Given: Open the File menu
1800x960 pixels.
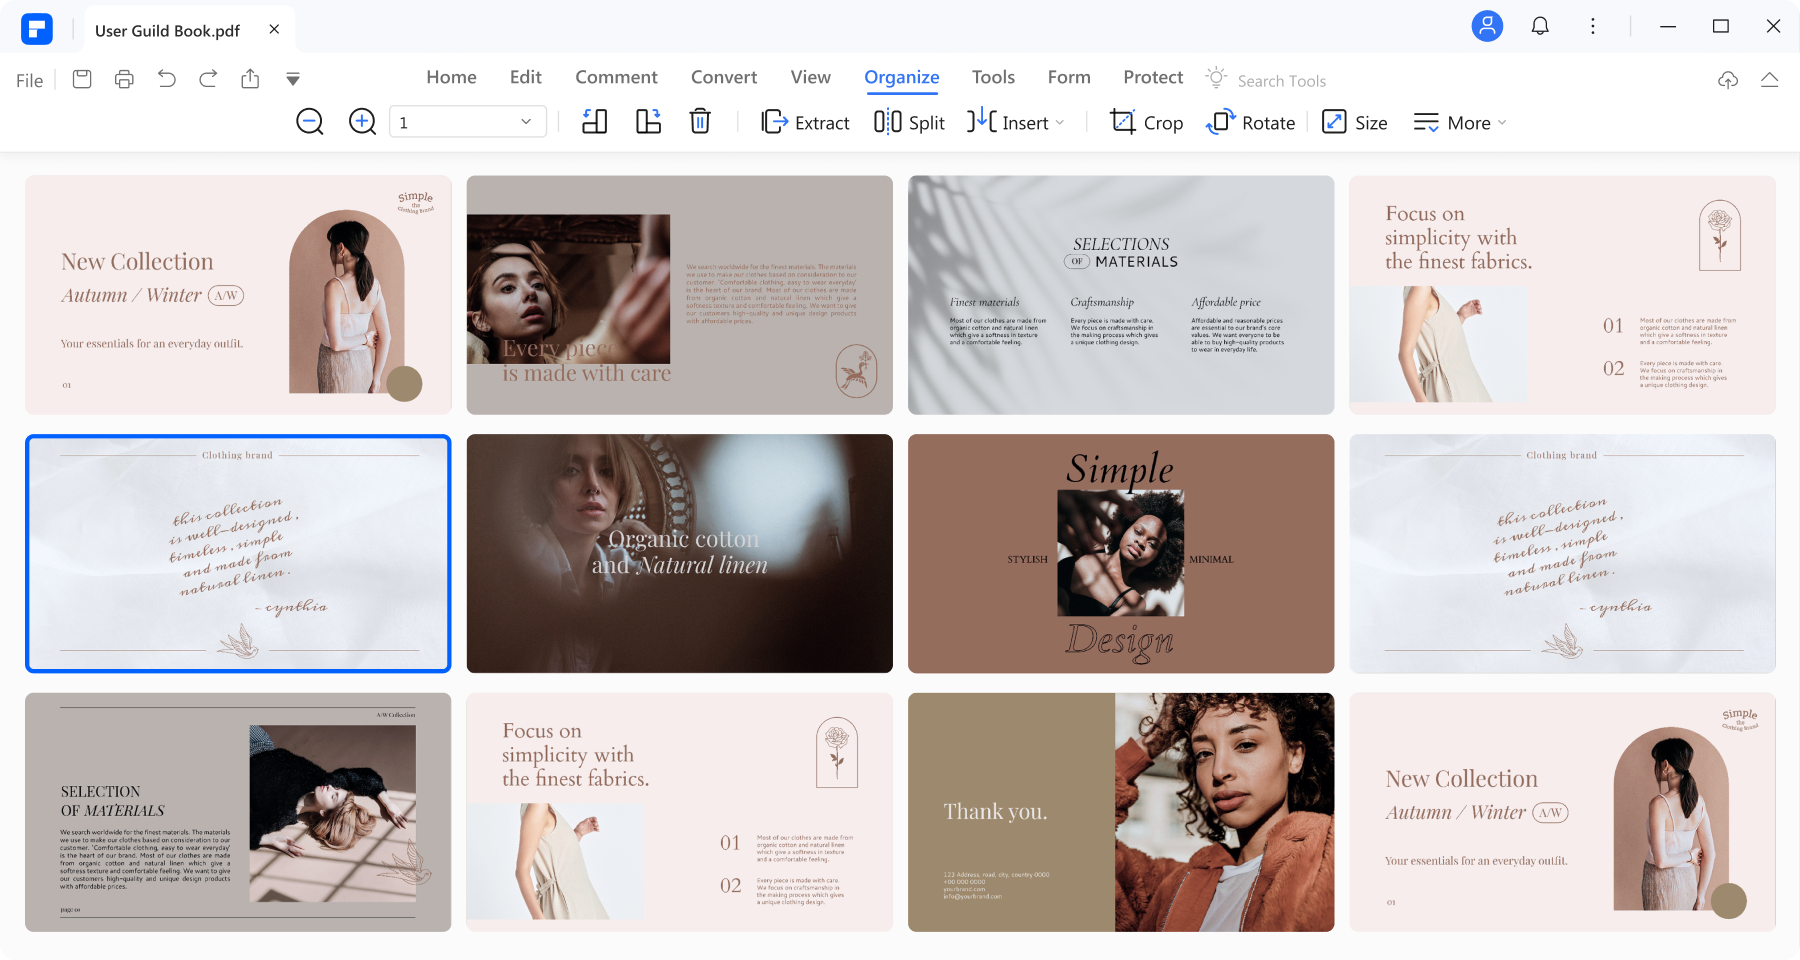Looking at the screenshot, I should point(29,80).
